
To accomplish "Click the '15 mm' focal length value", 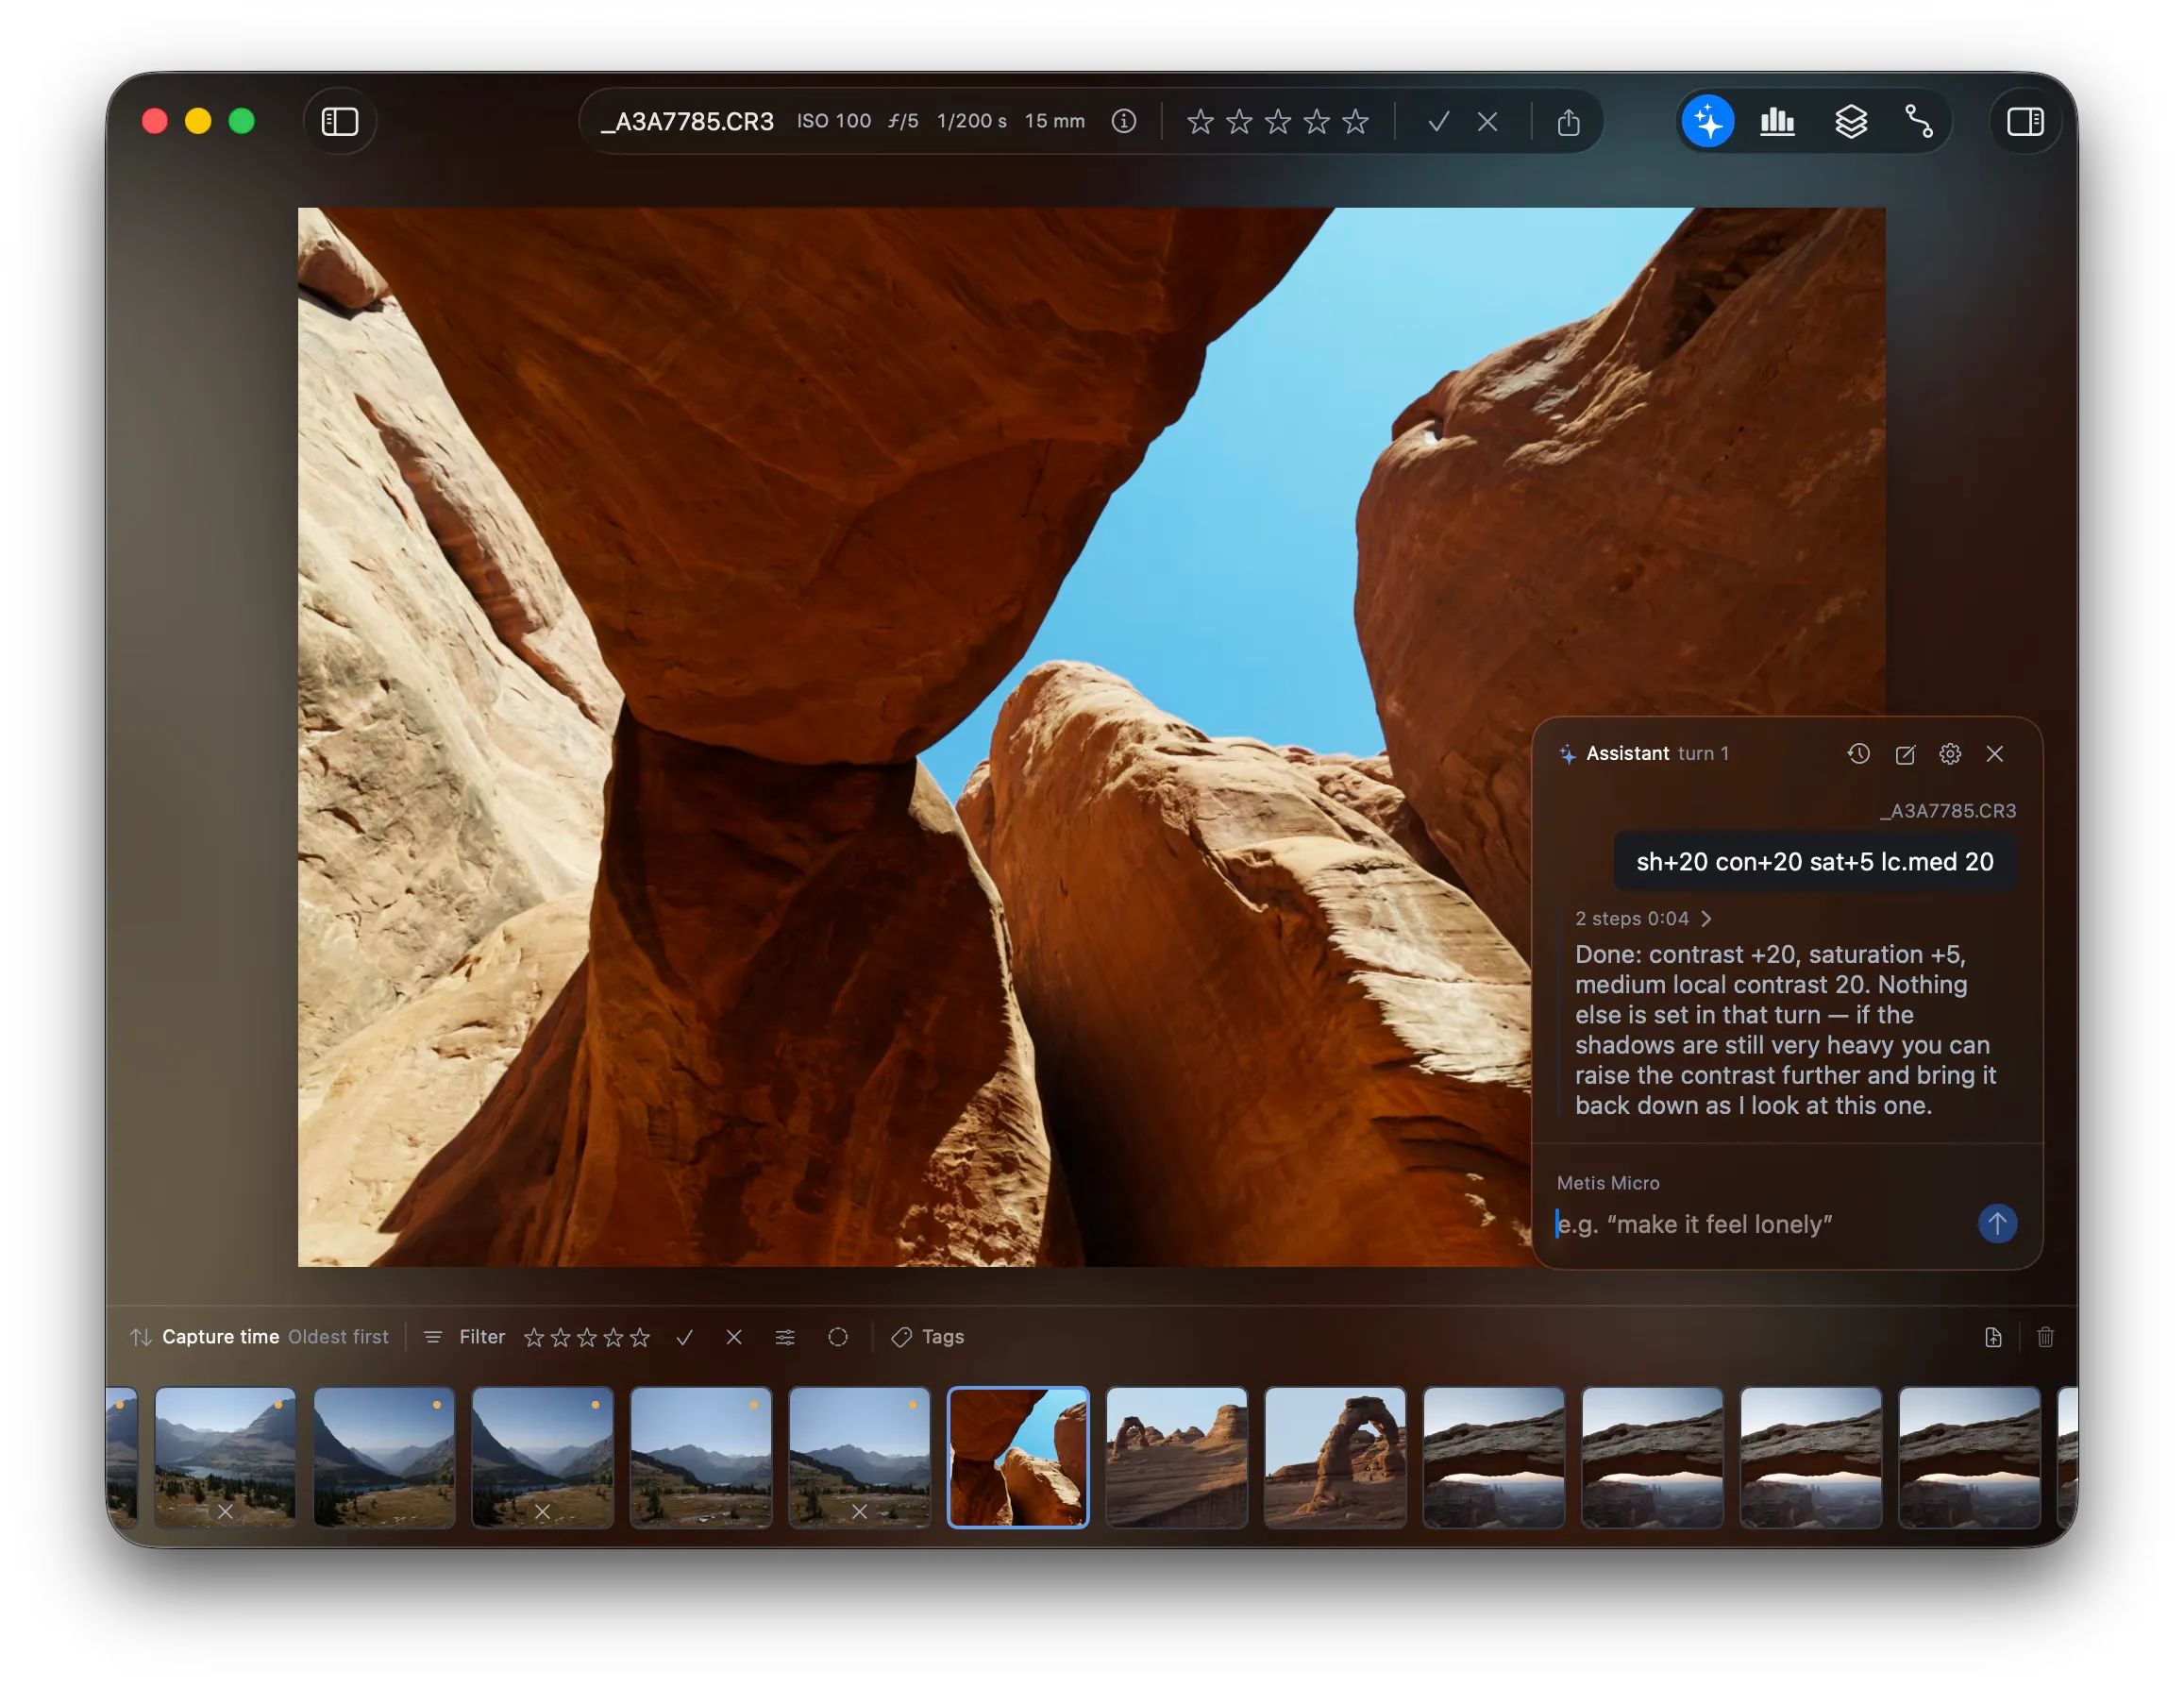I will [1054, 121].
